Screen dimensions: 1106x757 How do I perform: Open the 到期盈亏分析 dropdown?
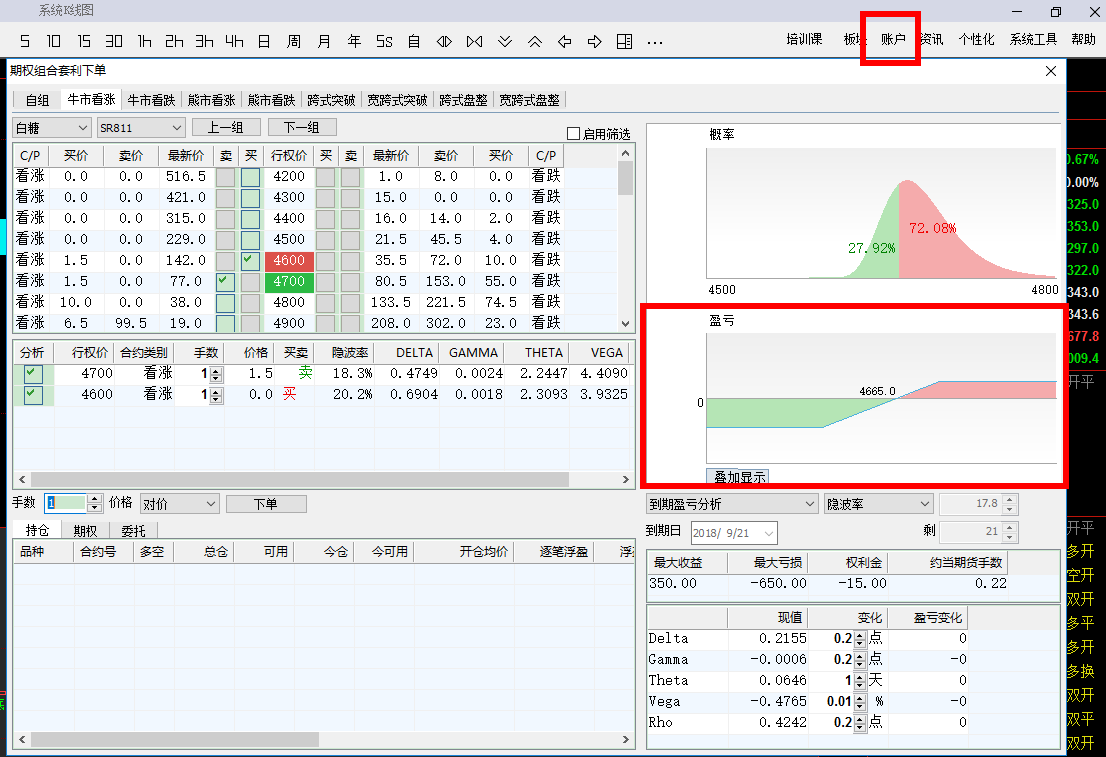coord(732,504)
